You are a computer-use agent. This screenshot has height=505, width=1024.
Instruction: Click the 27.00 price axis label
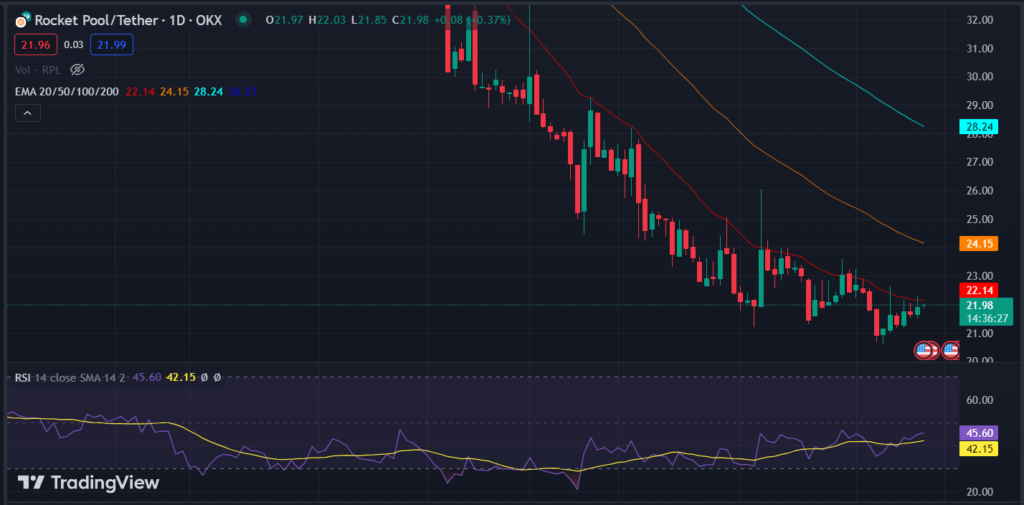980,162
